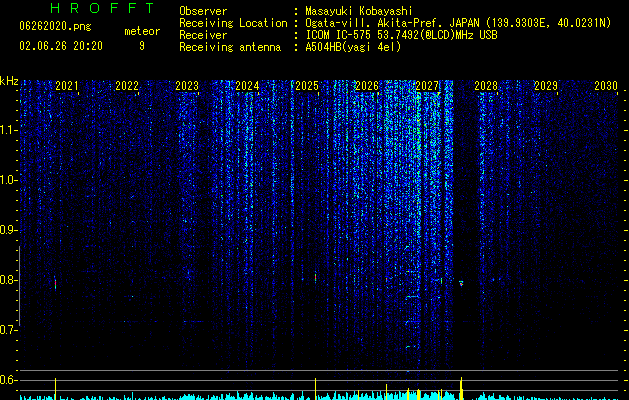Click the meteor echo near 2025
629x400 pixels.
pos(315,277)
